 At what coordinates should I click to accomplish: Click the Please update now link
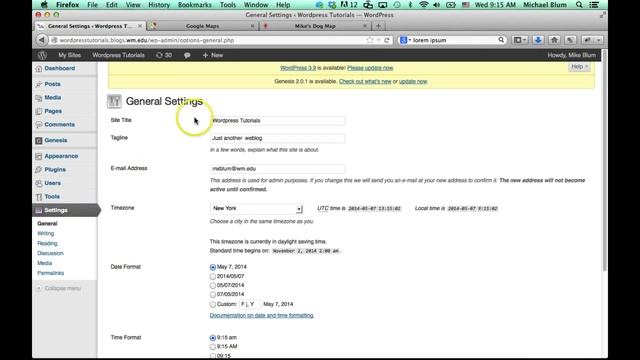pyautogui.click(x=370, y=68)
